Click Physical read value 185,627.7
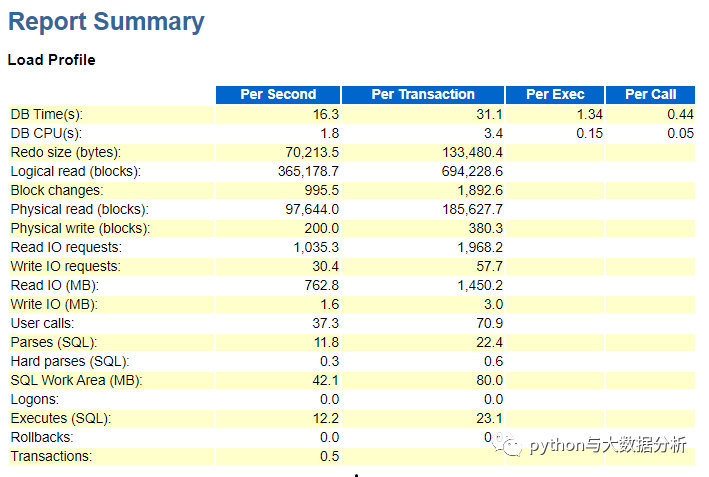This screenshot has height=477, width=709. click(473, 209)
